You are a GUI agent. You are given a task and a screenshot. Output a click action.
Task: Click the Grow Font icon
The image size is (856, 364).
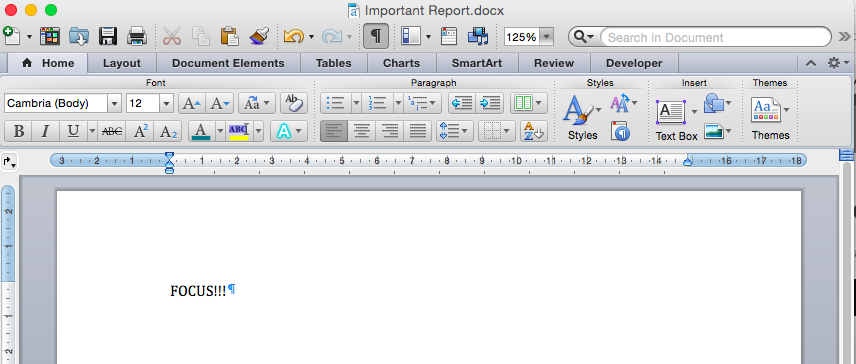coord(192,103)
